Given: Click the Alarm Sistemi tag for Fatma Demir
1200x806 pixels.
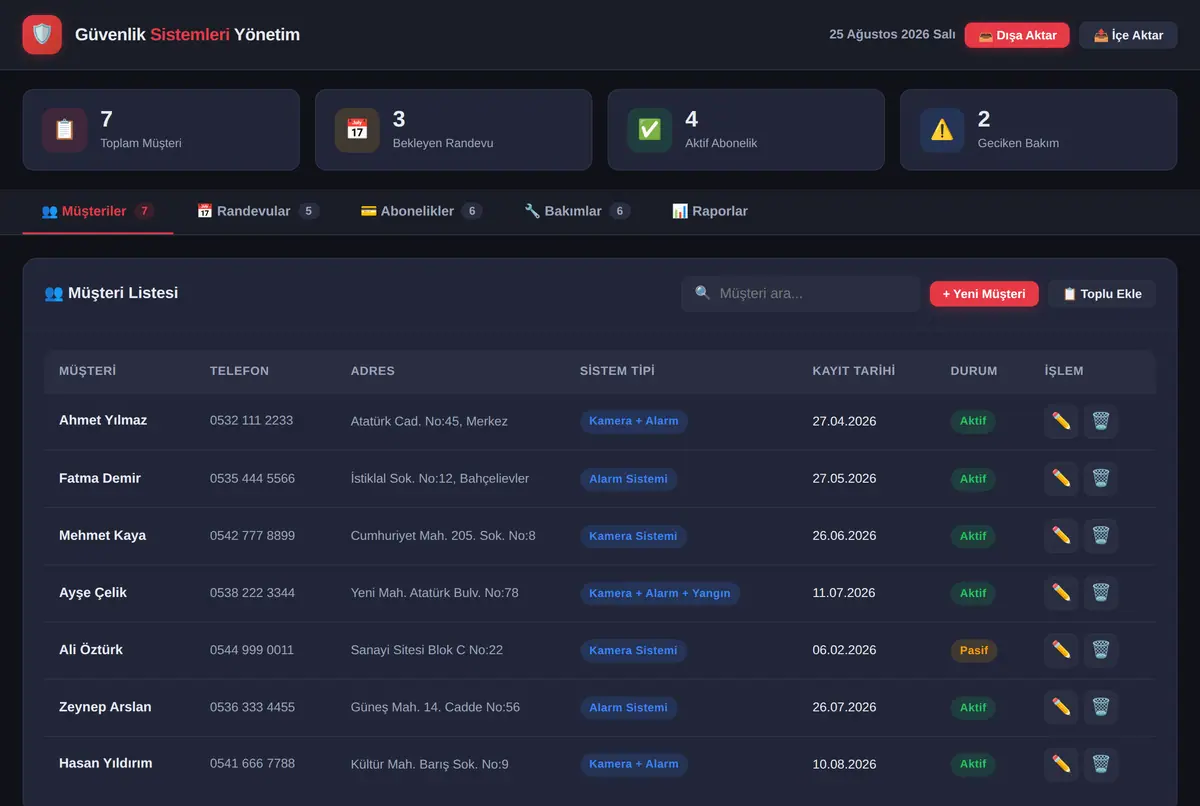Looking at the screenshot, I should point(628,479).
